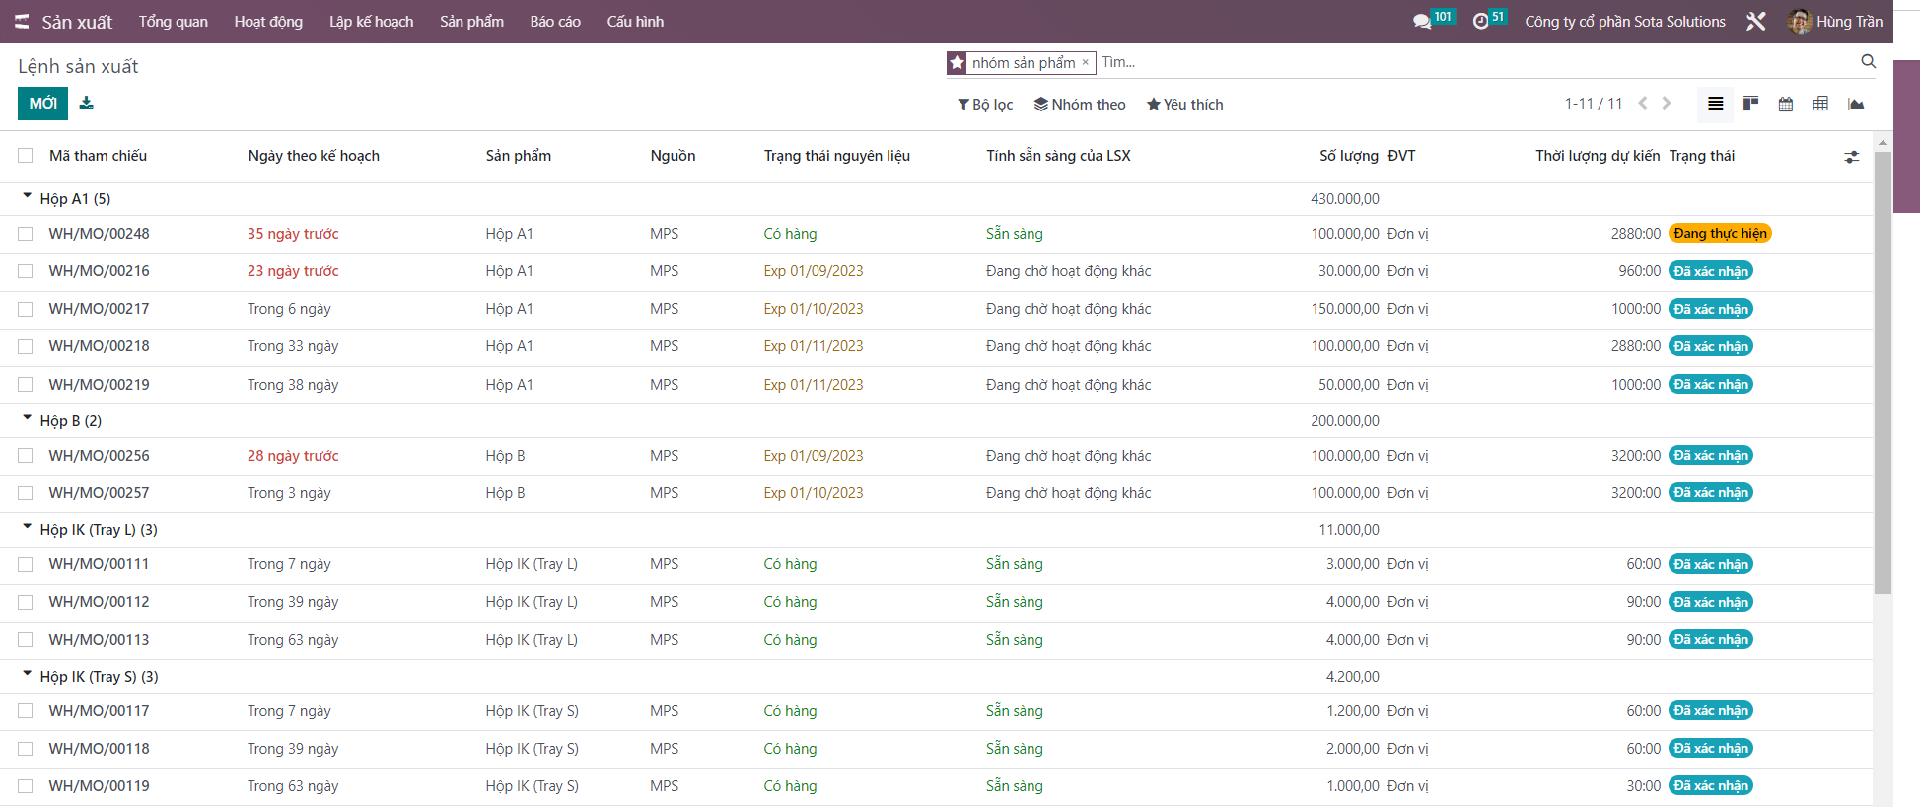Screen dimensions: 1920x807
Task: Switch to the pivot table view
Action: pyautogui.click(x=1820, y=104)
